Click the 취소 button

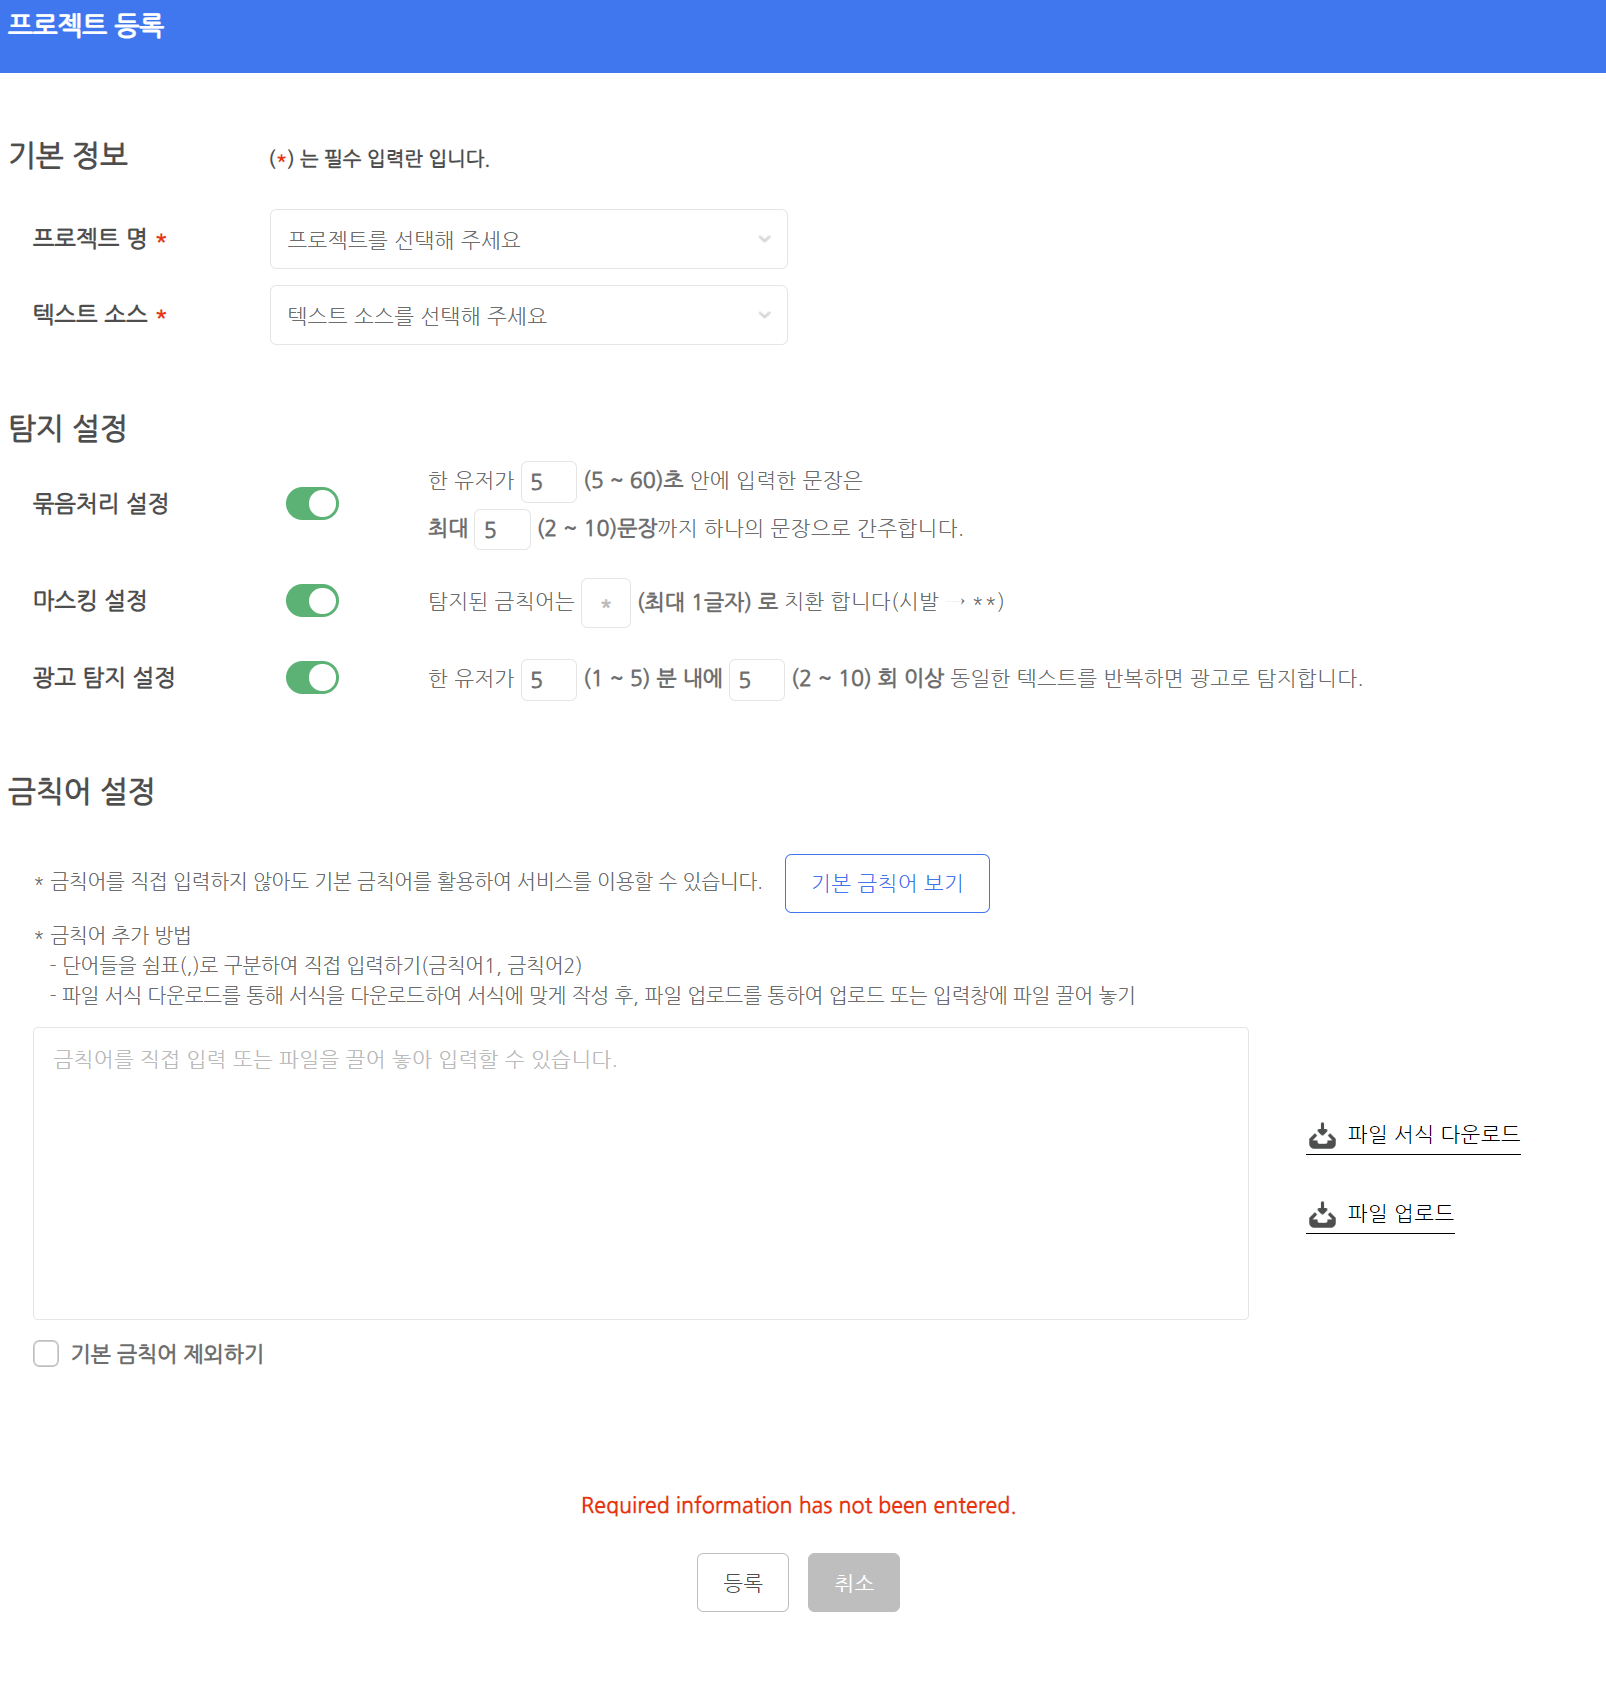point(853,1582)
